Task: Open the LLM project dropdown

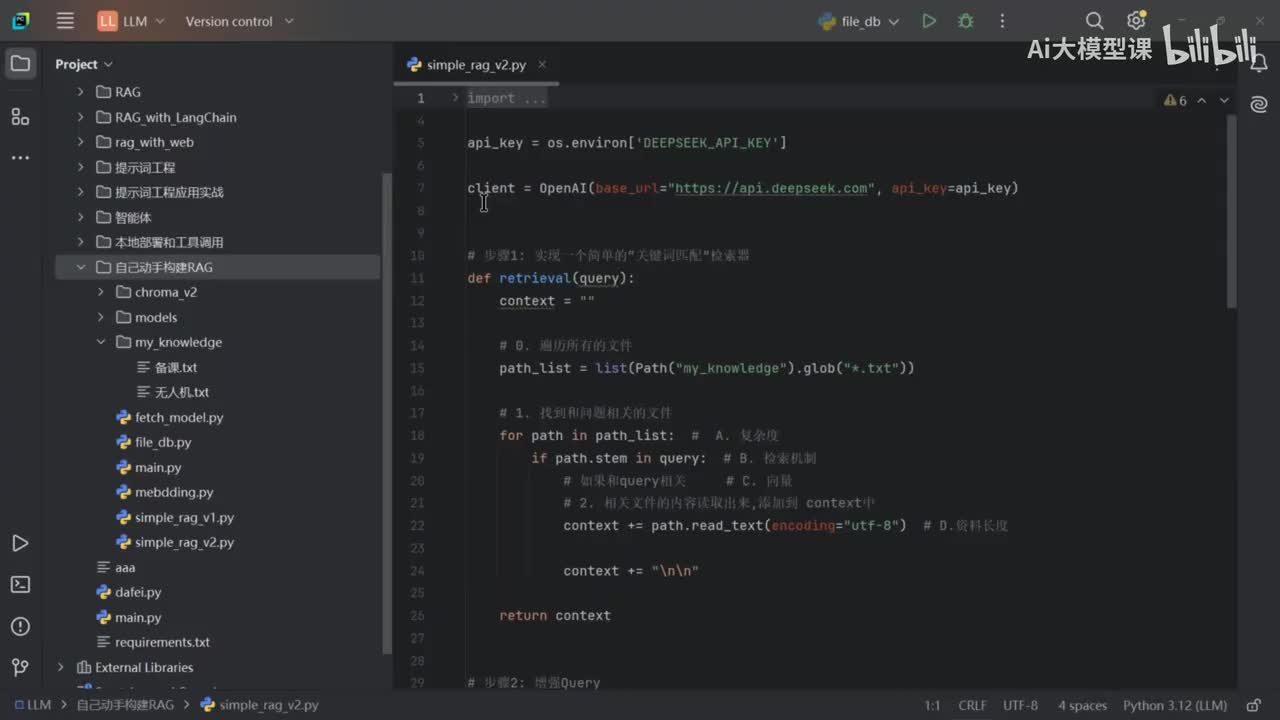Action: [x=129, y=21]
